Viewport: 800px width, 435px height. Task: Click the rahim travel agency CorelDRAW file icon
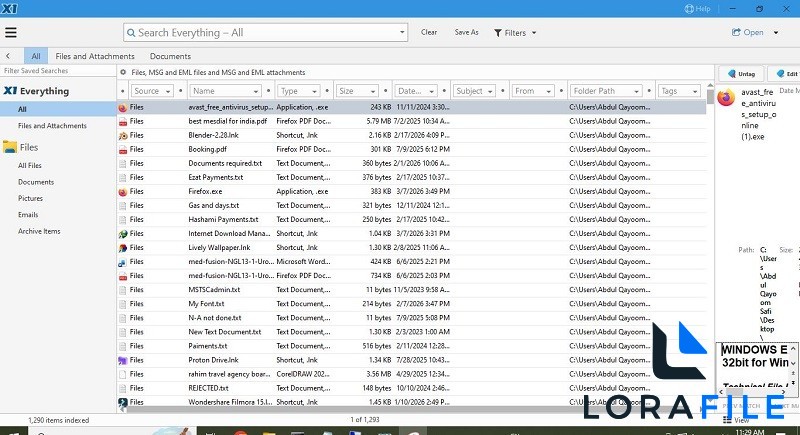point(122,374)
